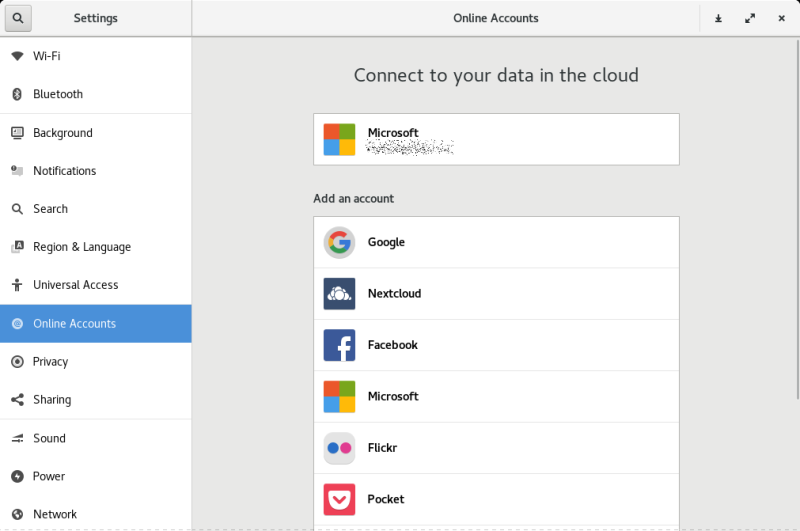Click the Pocket app icon
The height and width of the screenshot is (531, 800).
339,499
